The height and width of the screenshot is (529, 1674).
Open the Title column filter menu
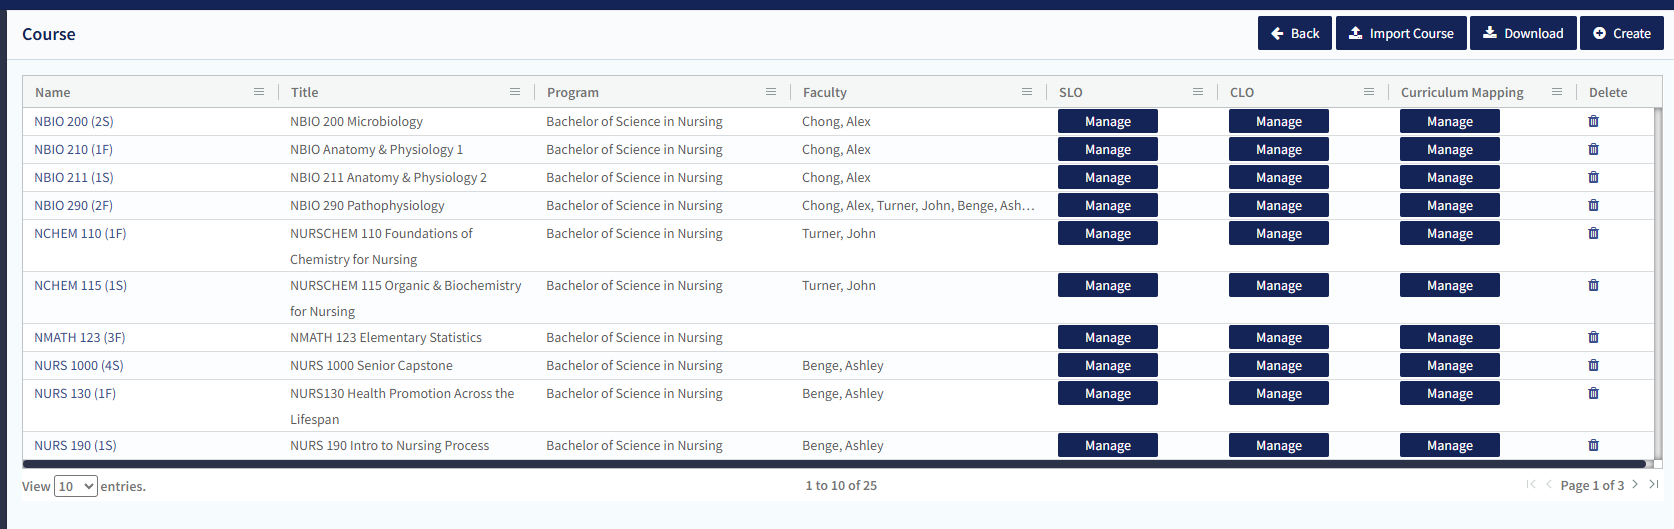pos(515,92)
